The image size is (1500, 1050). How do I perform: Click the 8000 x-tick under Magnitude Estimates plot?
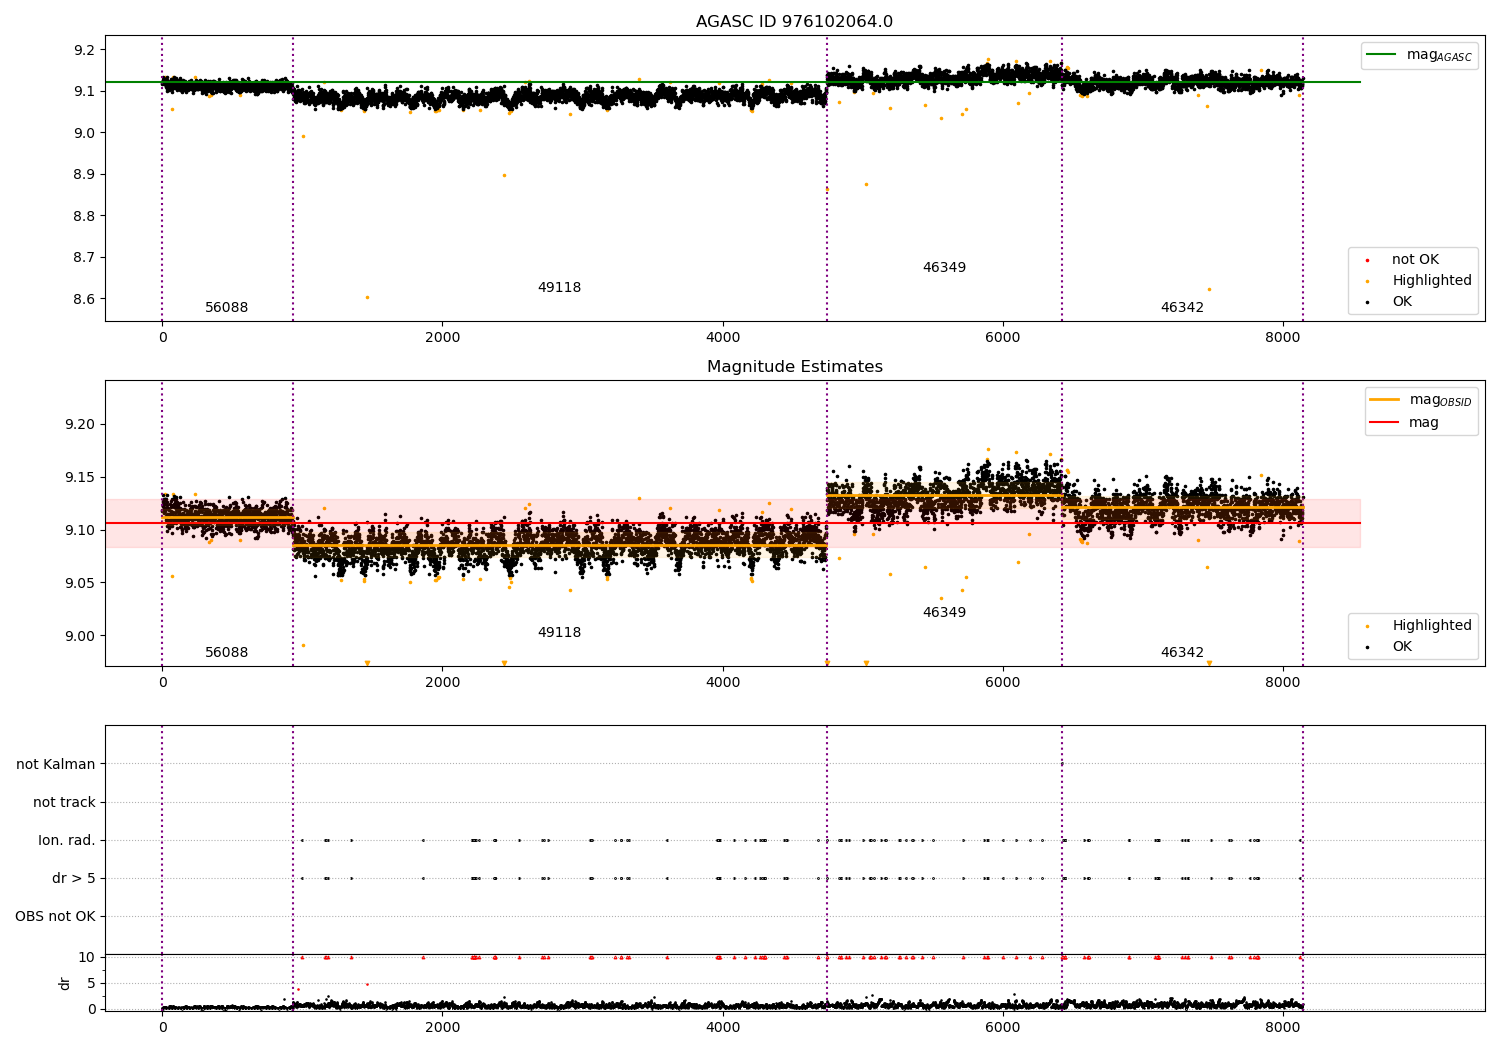1282,683
